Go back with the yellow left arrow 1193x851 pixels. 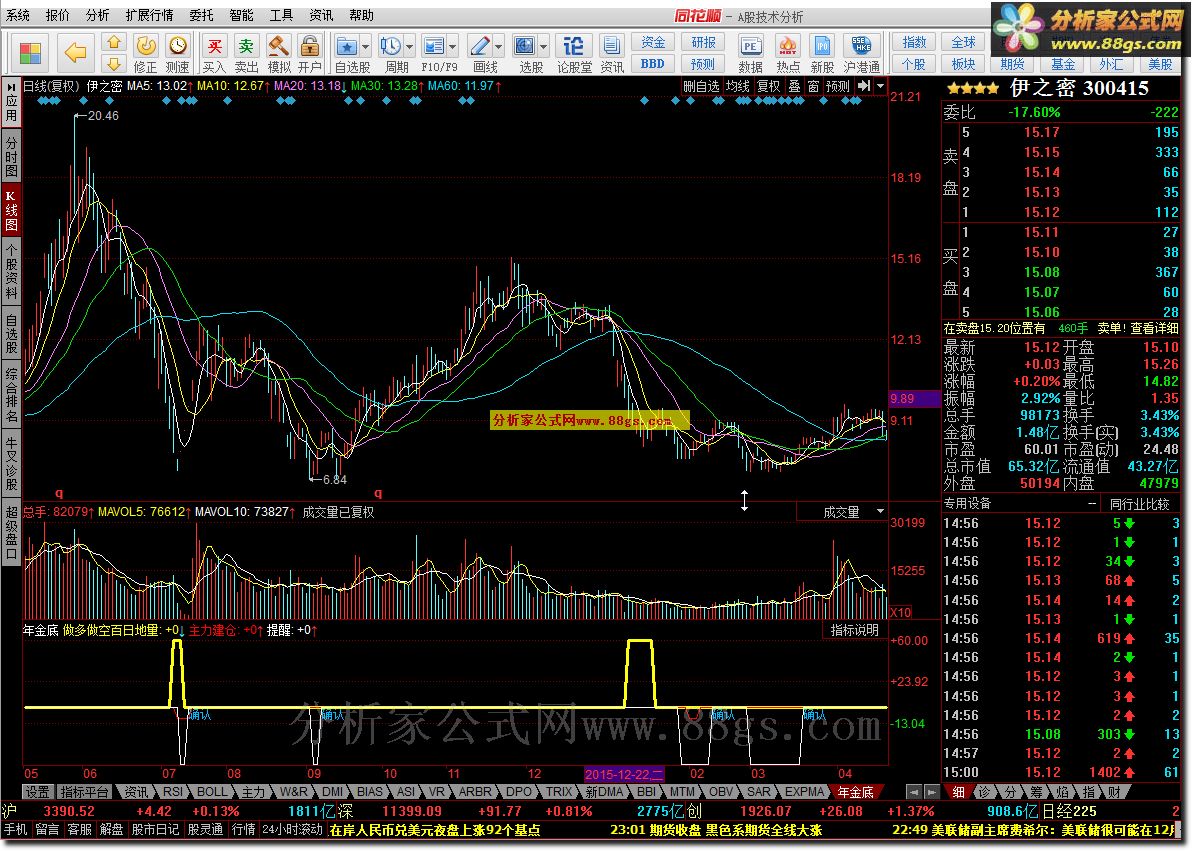tap(75, 53)
